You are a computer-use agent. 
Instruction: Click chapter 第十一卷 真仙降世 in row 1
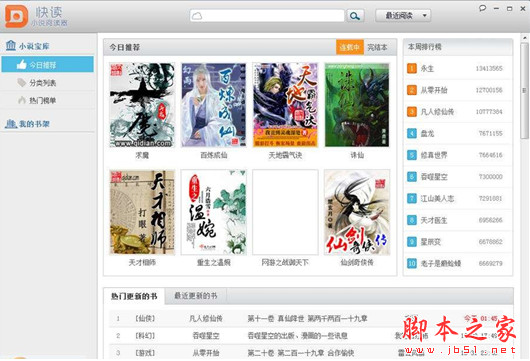tap(308, 318)
